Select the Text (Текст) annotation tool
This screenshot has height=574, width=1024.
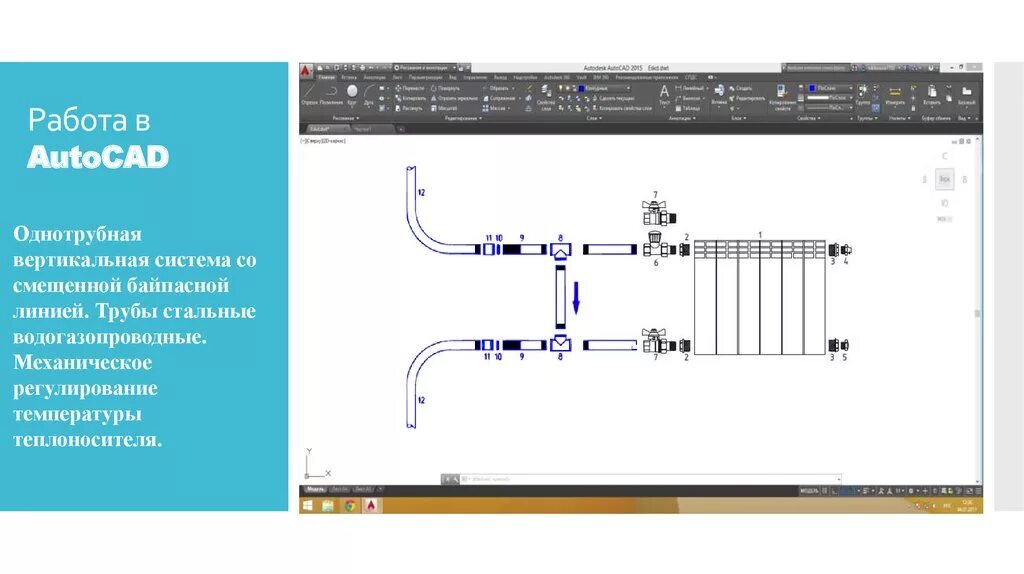[x=664, y=95]
